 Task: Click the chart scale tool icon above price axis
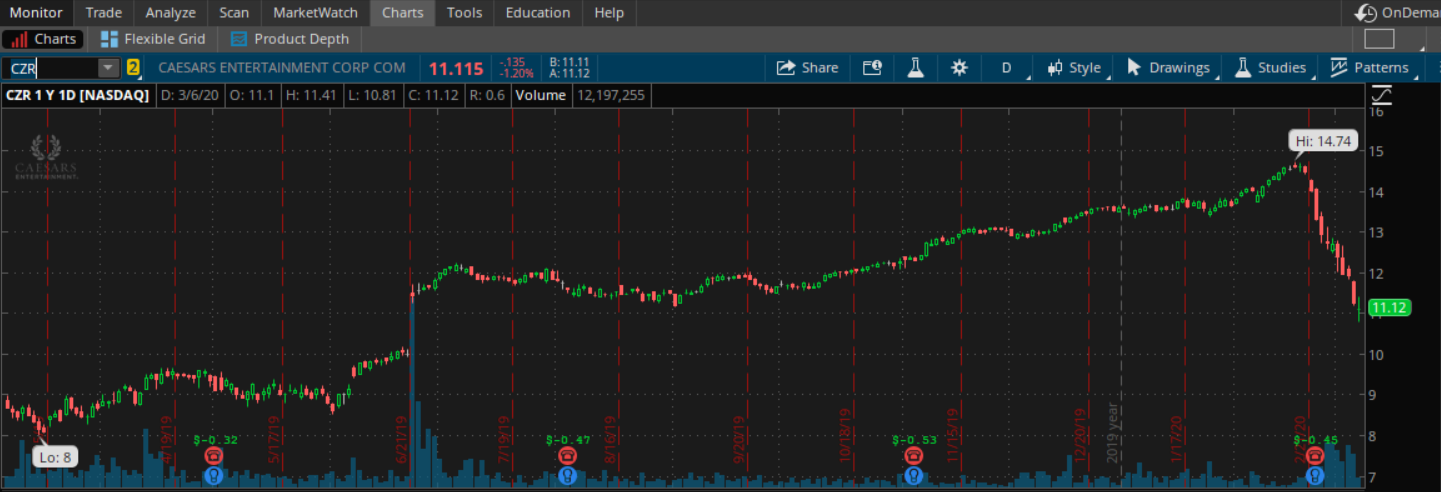(x=1382, y=95)
